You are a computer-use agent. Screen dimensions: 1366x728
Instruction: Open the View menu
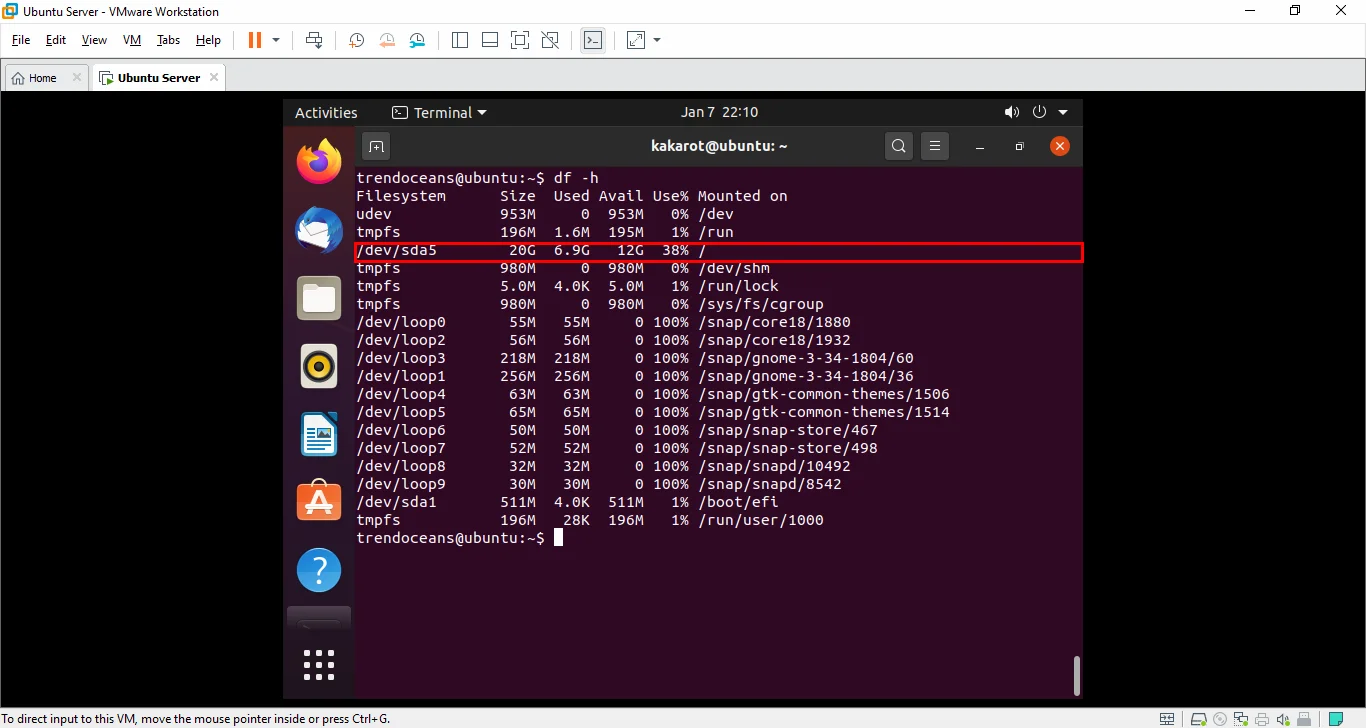coord(94,40)
